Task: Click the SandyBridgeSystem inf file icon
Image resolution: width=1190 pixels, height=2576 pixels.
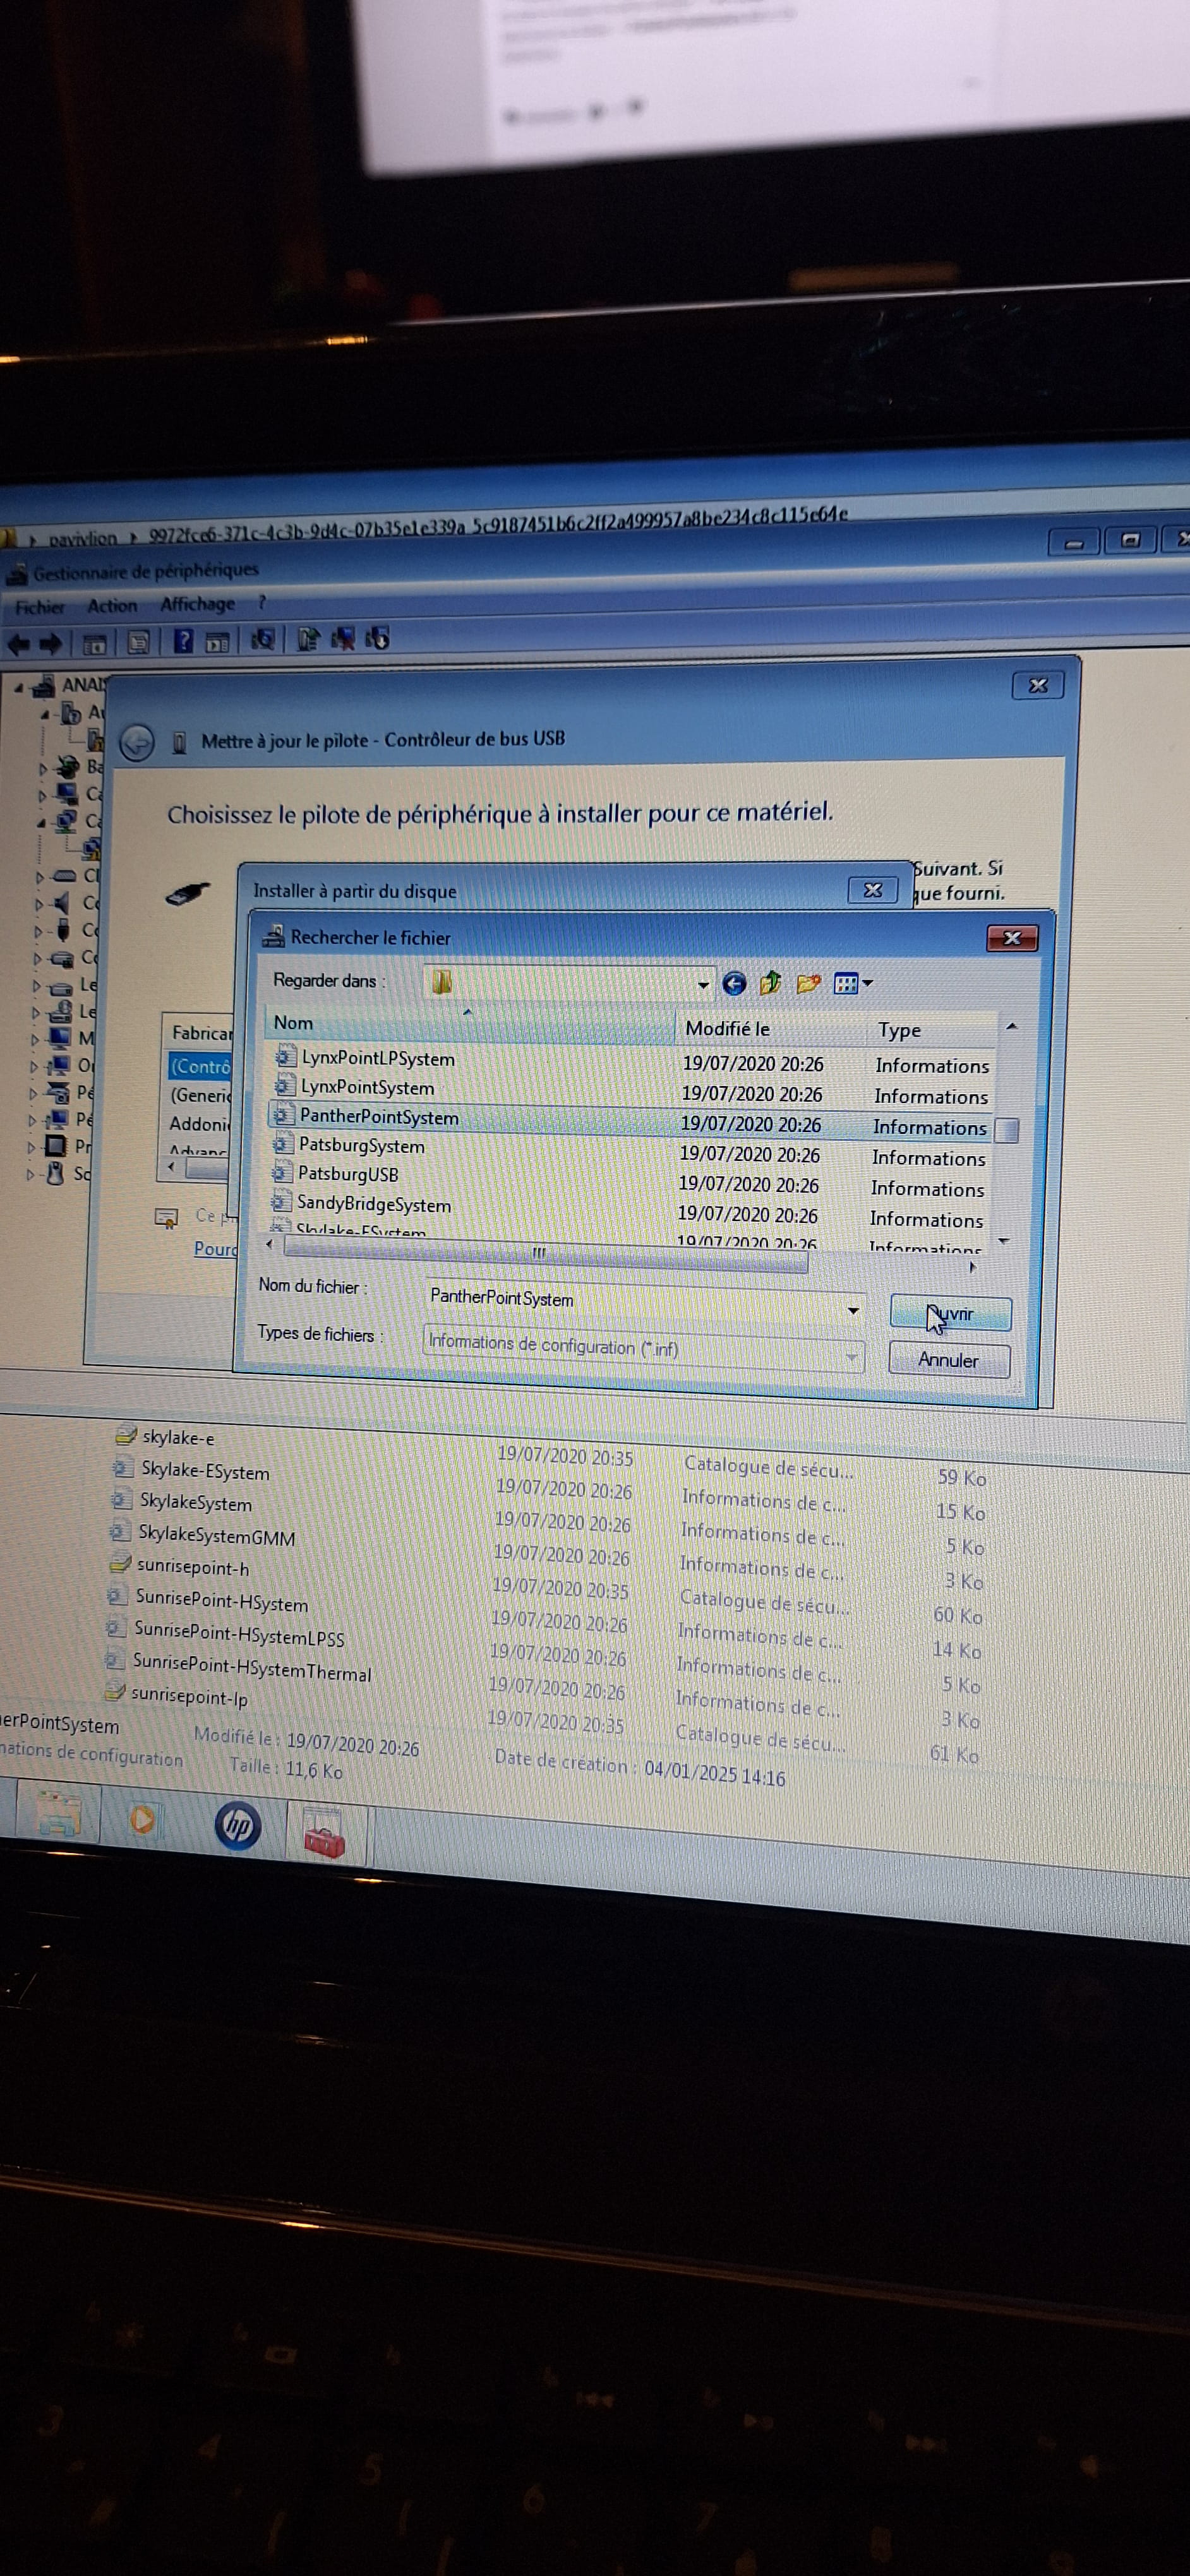Action: click(282, 1201)
